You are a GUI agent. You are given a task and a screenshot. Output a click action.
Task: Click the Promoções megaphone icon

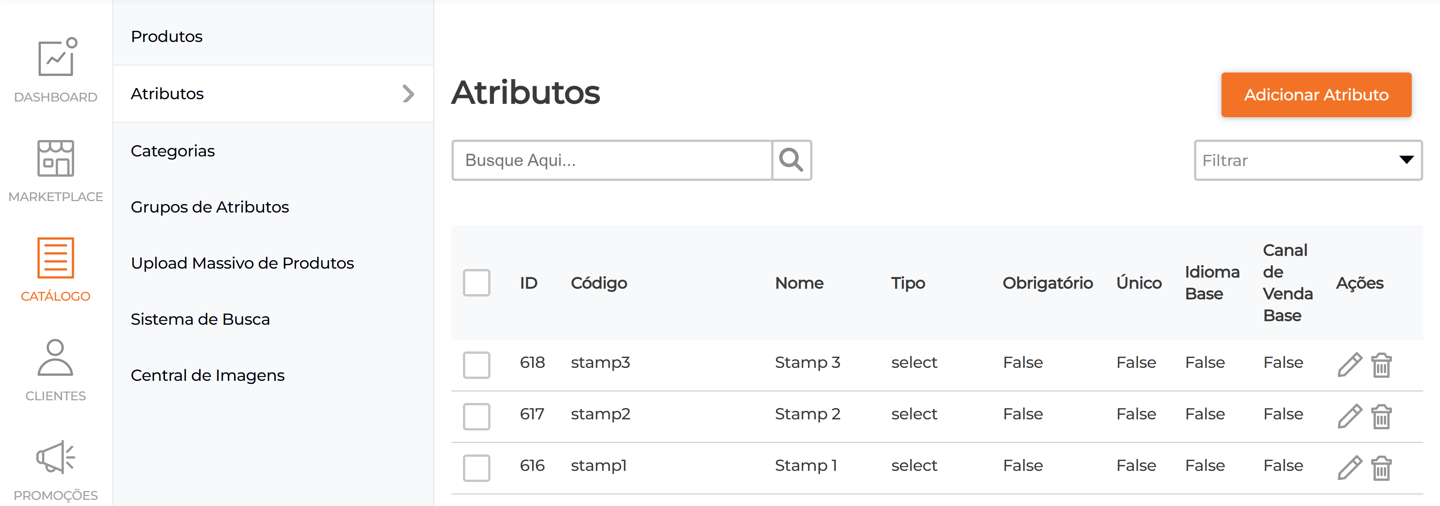click(x=56, y=458)
